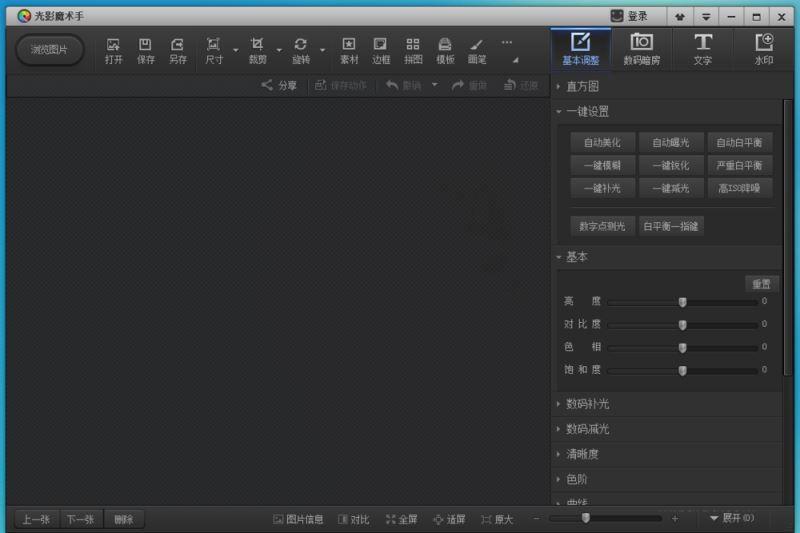Click the 饱和度 saturation slider handle
The height and width of the screenshot is (533, 800).
[682, 370]
